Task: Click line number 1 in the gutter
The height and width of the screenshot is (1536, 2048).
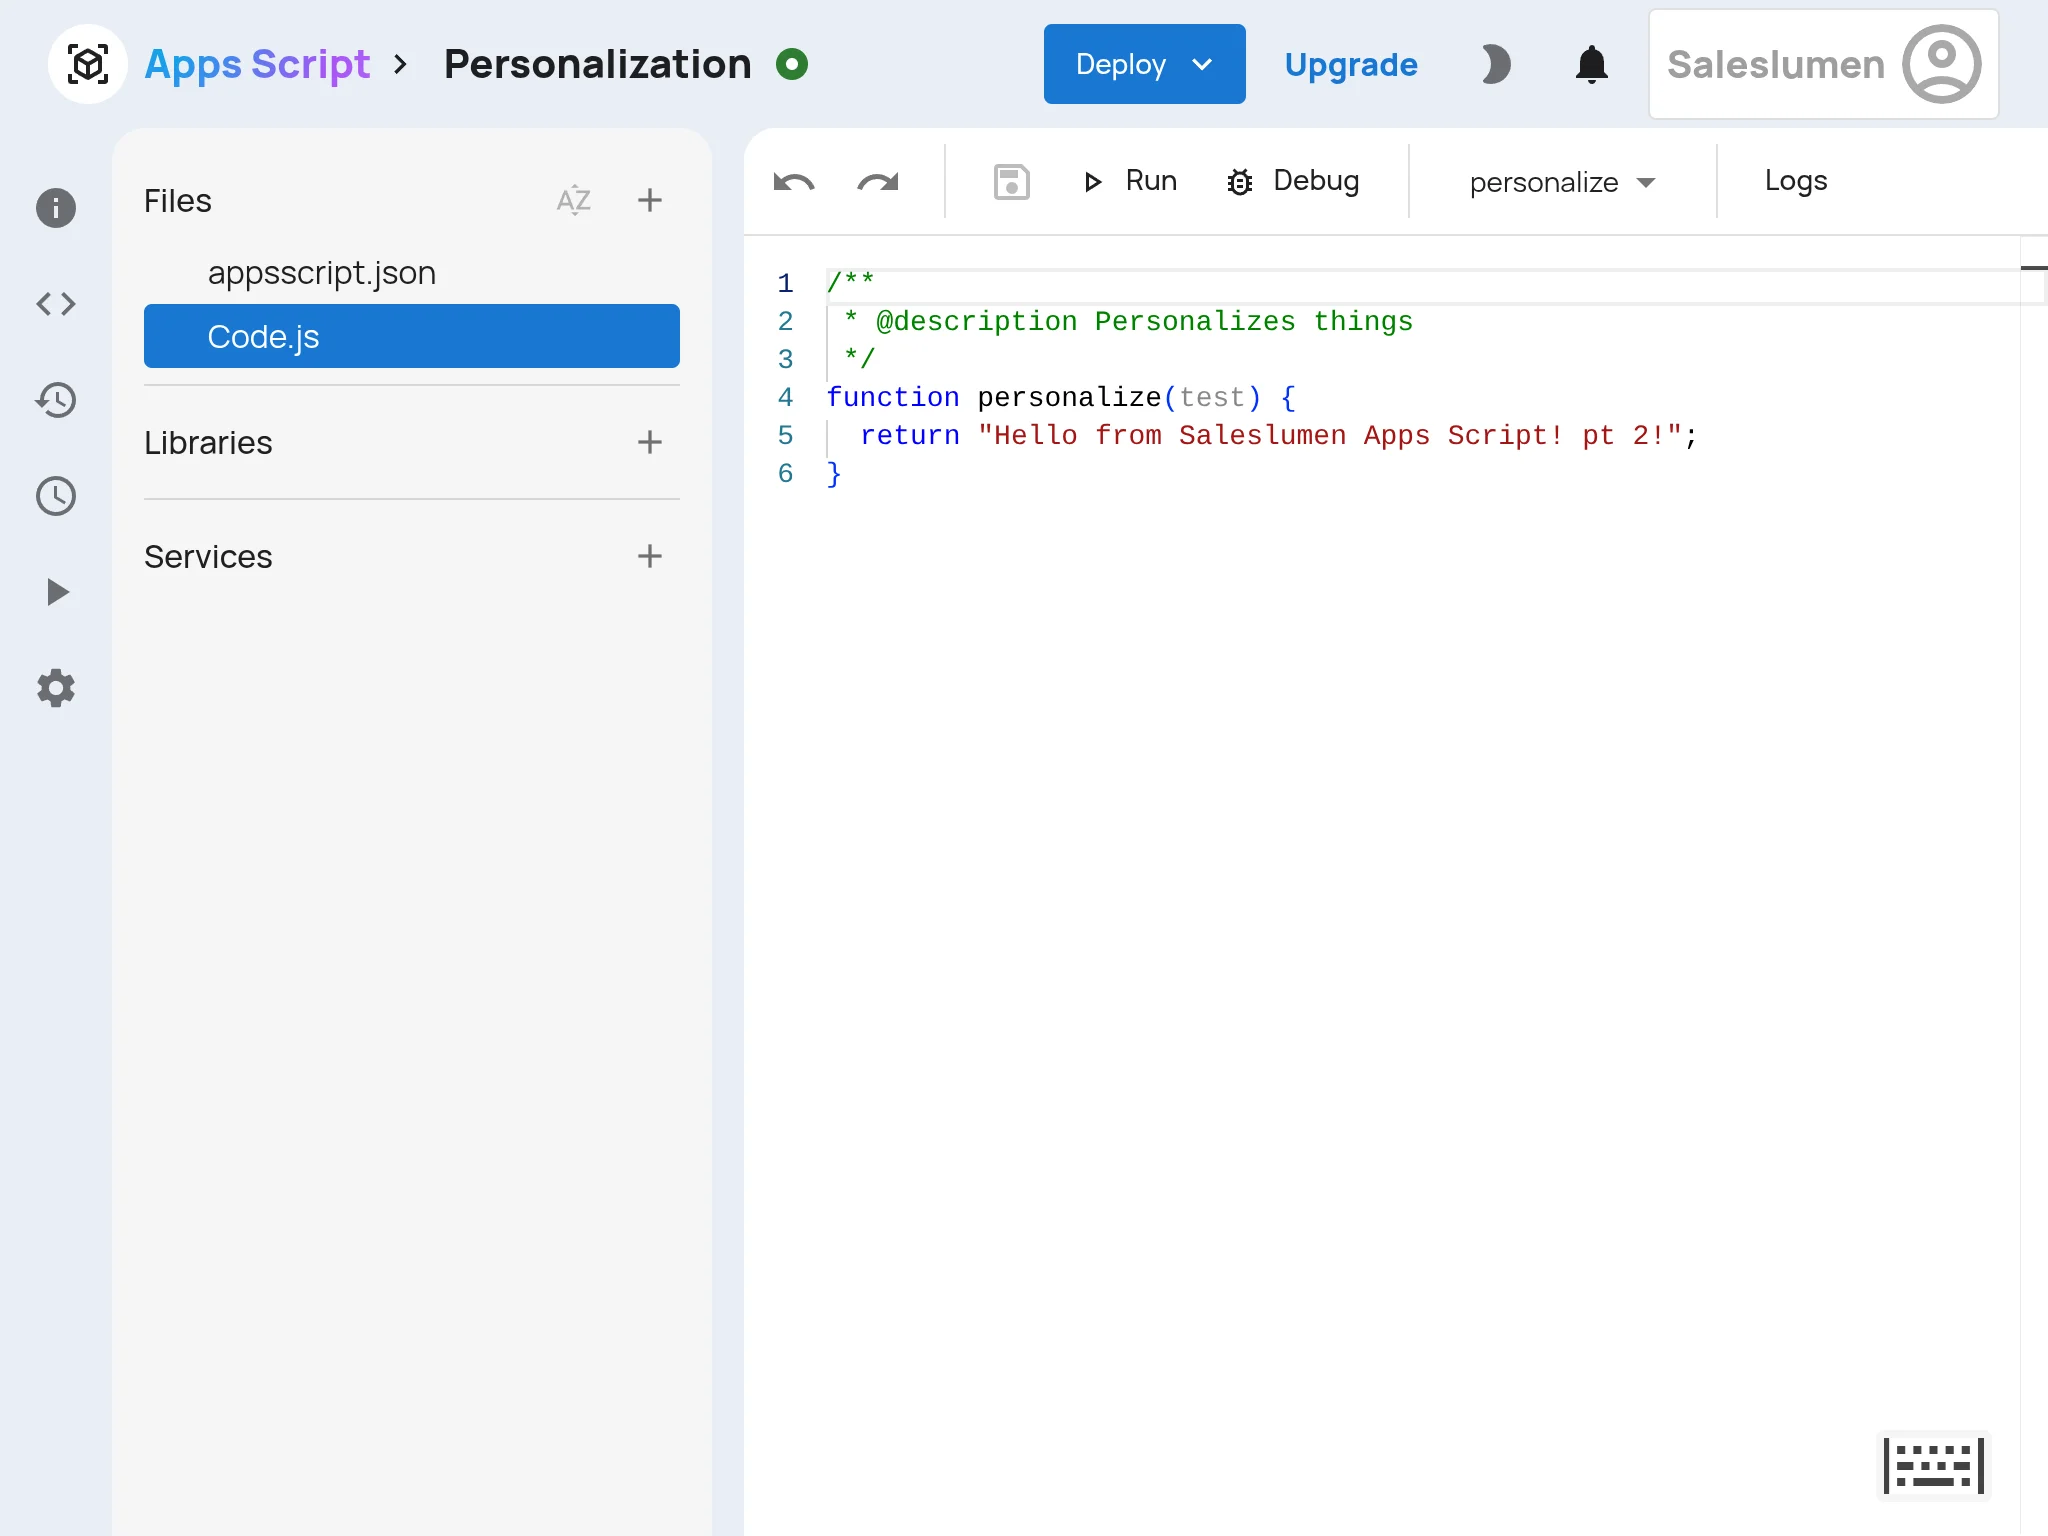Action: (x=786, y=284)
